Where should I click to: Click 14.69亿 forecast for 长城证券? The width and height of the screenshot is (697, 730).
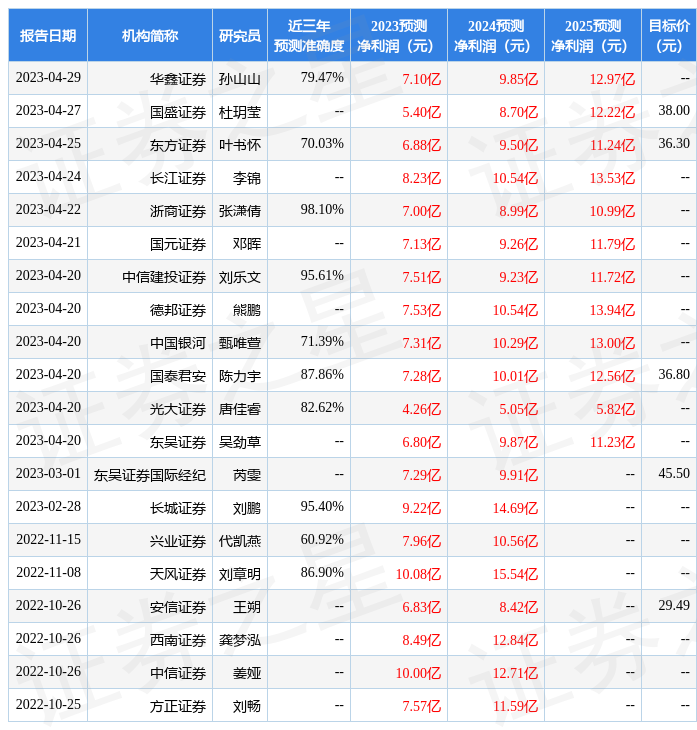point(515,509)
